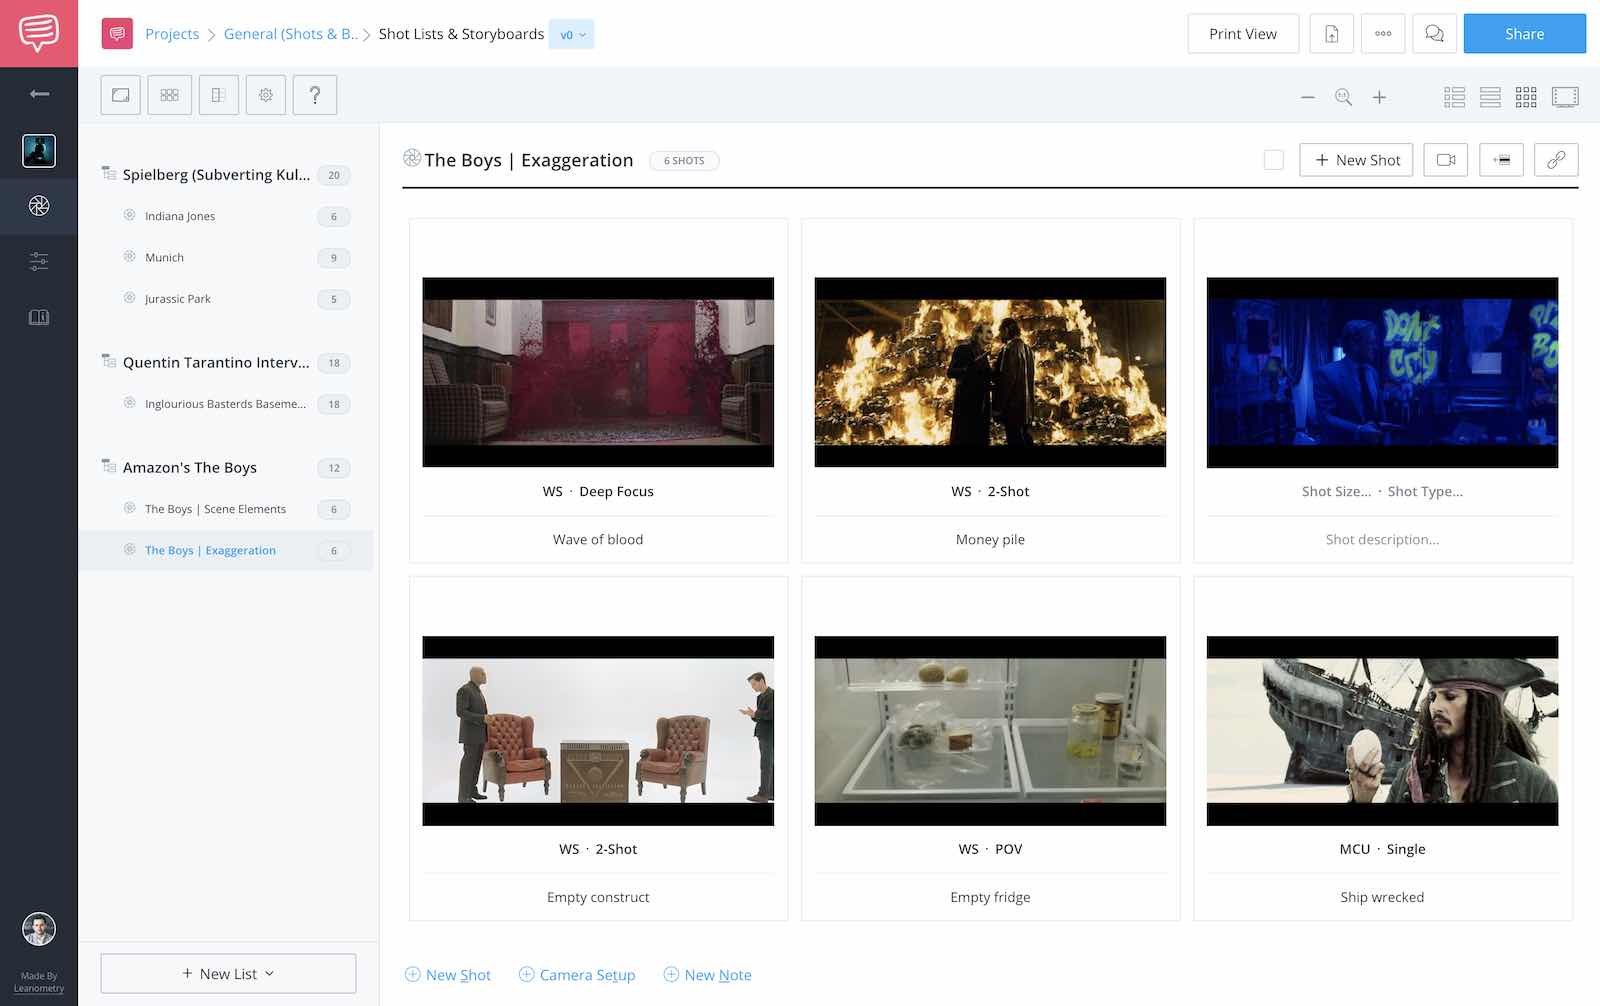Open the Money pile shot thumbnail

990,372
